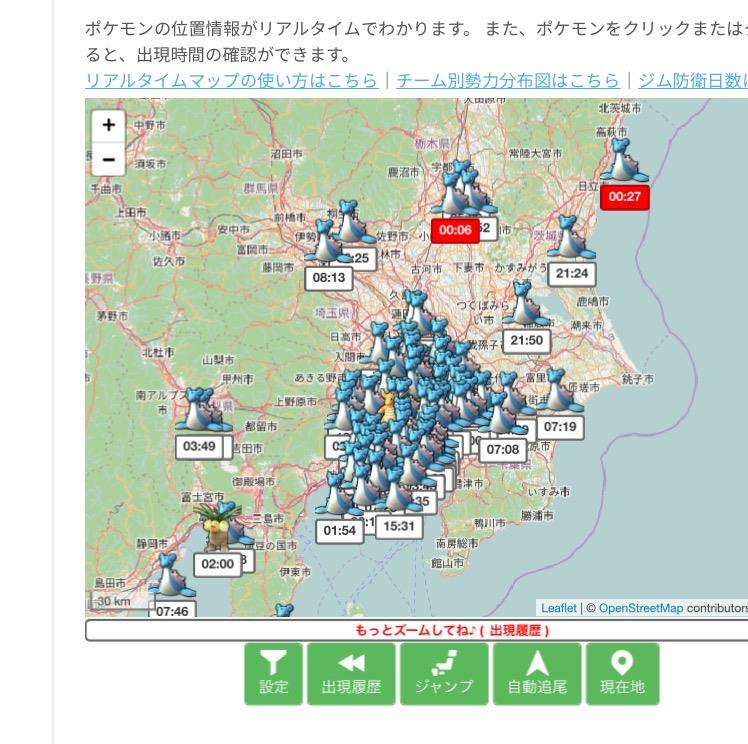Select the 07:46 time label
The width and height of the screenshot is (748, 744).
coord(172,610)
